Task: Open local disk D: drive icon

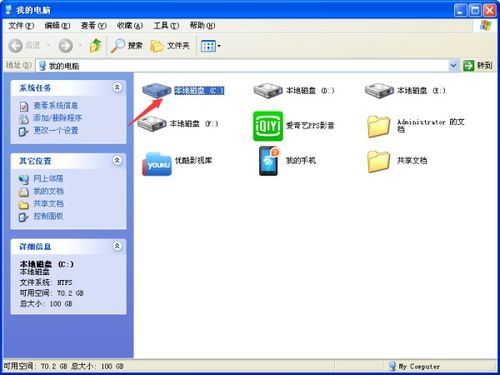Action: (268, 91)
